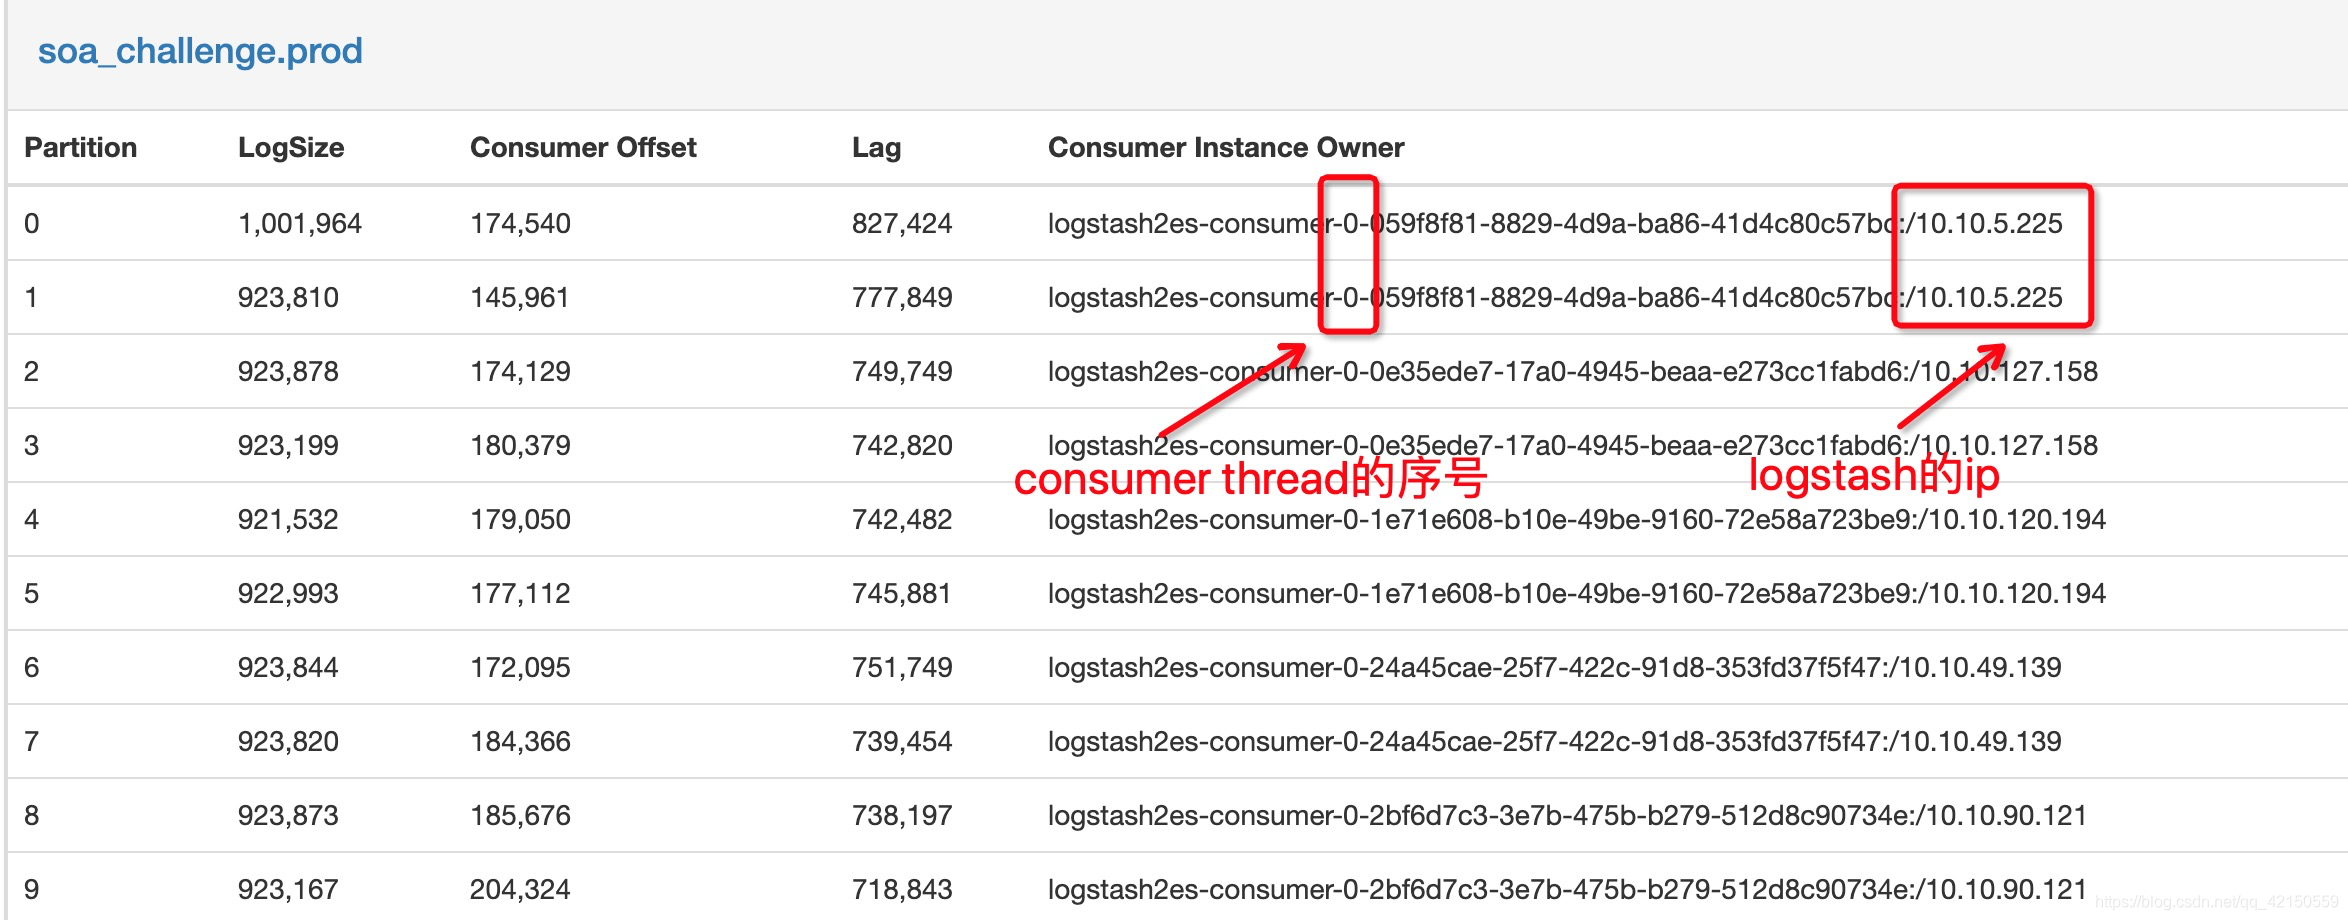Click the Partition column header

click(x=80, y=148)
